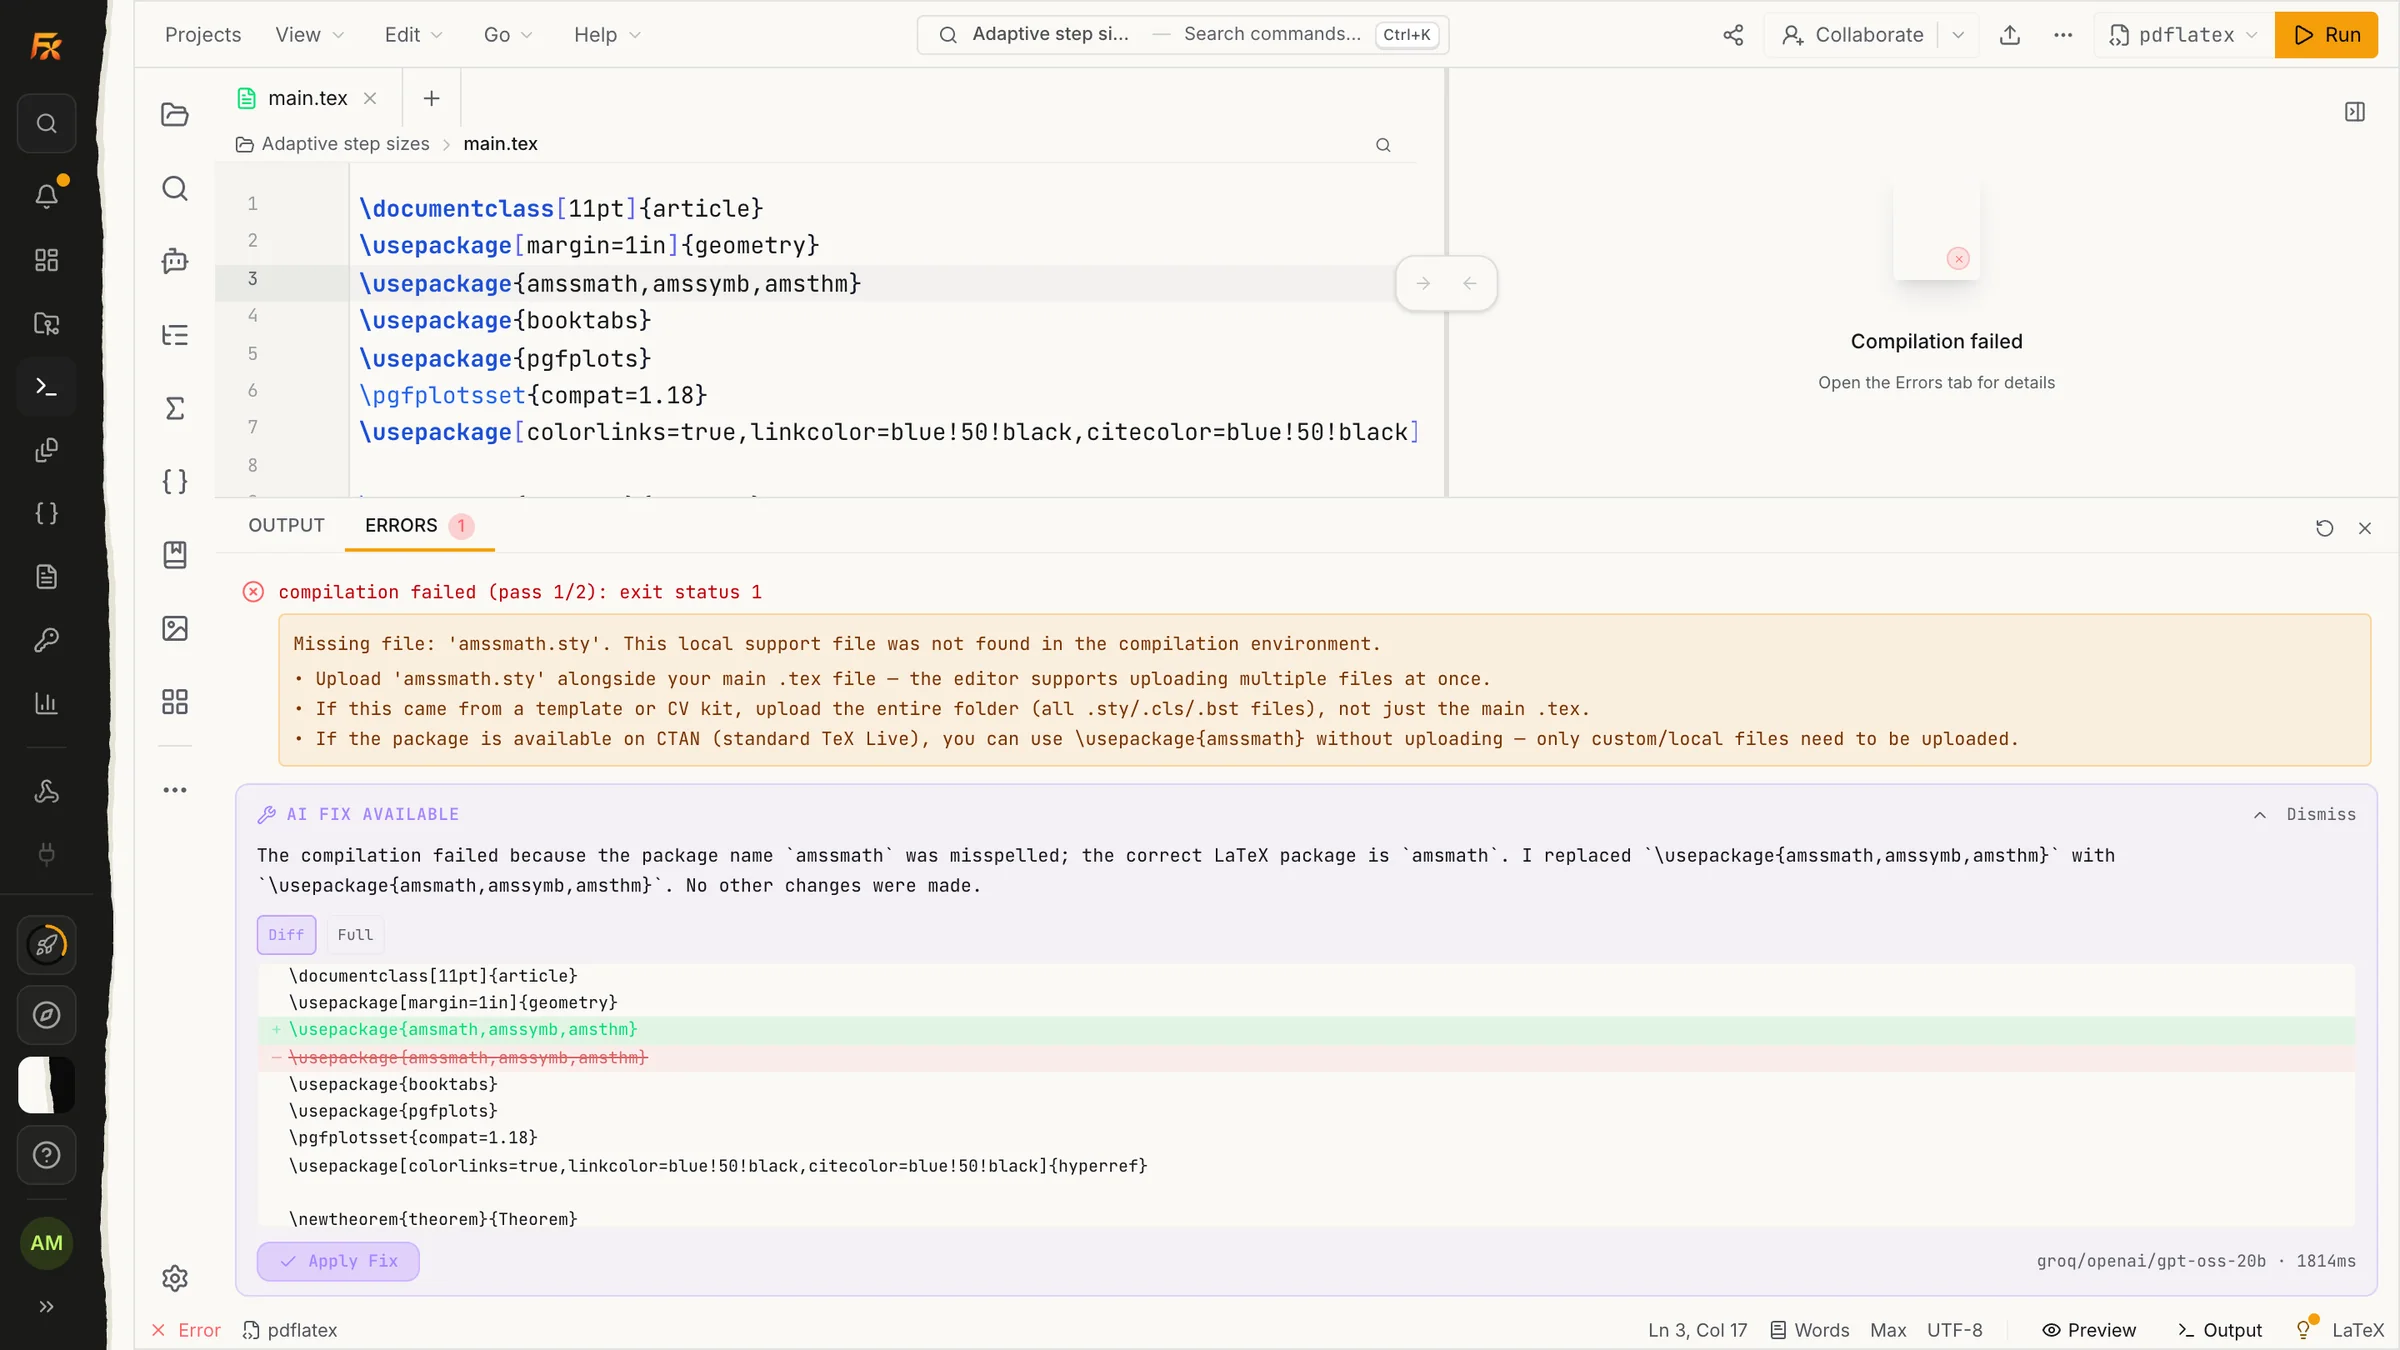Image resolution: width=2400 pixels, height=1350 pixels.
Task: Open the image gallery icon
Action: [175, 628]
